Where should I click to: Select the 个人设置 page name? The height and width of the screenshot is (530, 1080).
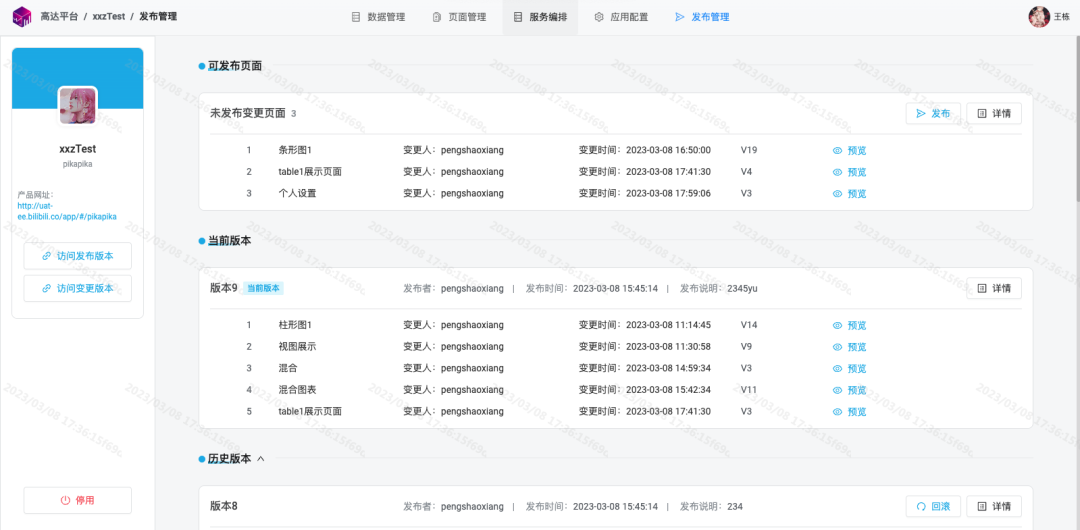pyautogui.click(x=298, y=194)
